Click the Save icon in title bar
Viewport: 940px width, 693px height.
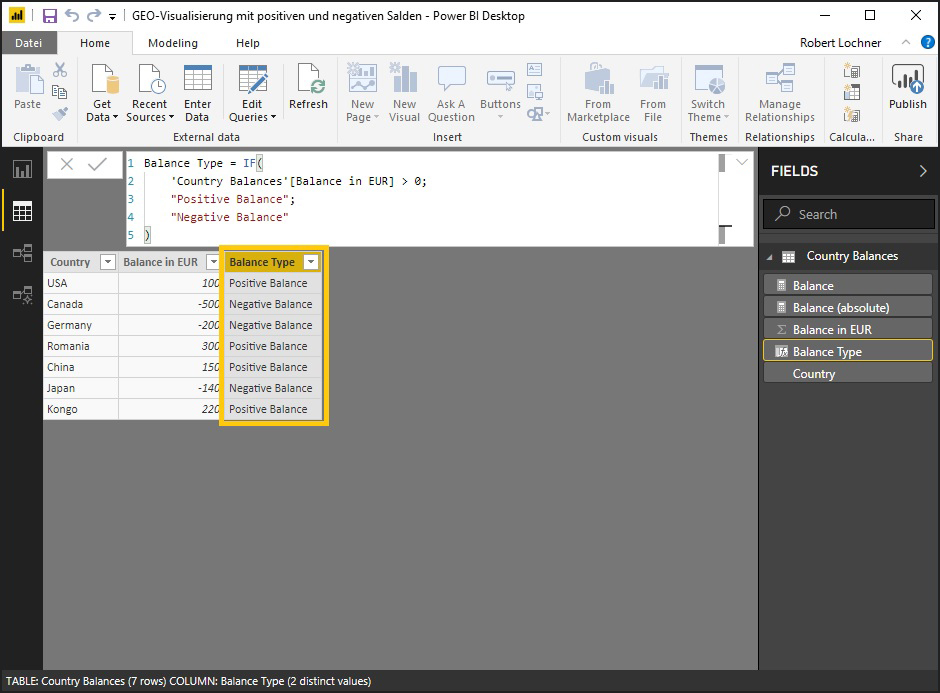tap(49, 16)
